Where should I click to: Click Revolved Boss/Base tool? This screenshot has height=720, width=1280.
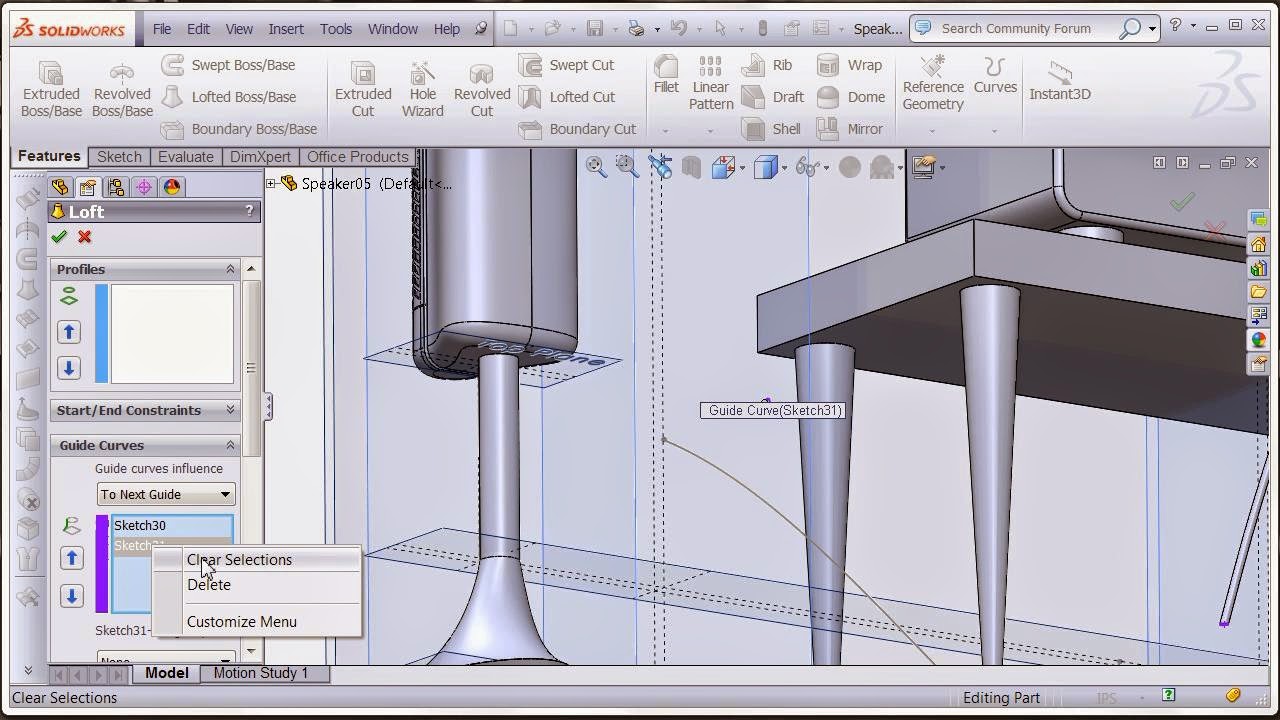[122, 89]
